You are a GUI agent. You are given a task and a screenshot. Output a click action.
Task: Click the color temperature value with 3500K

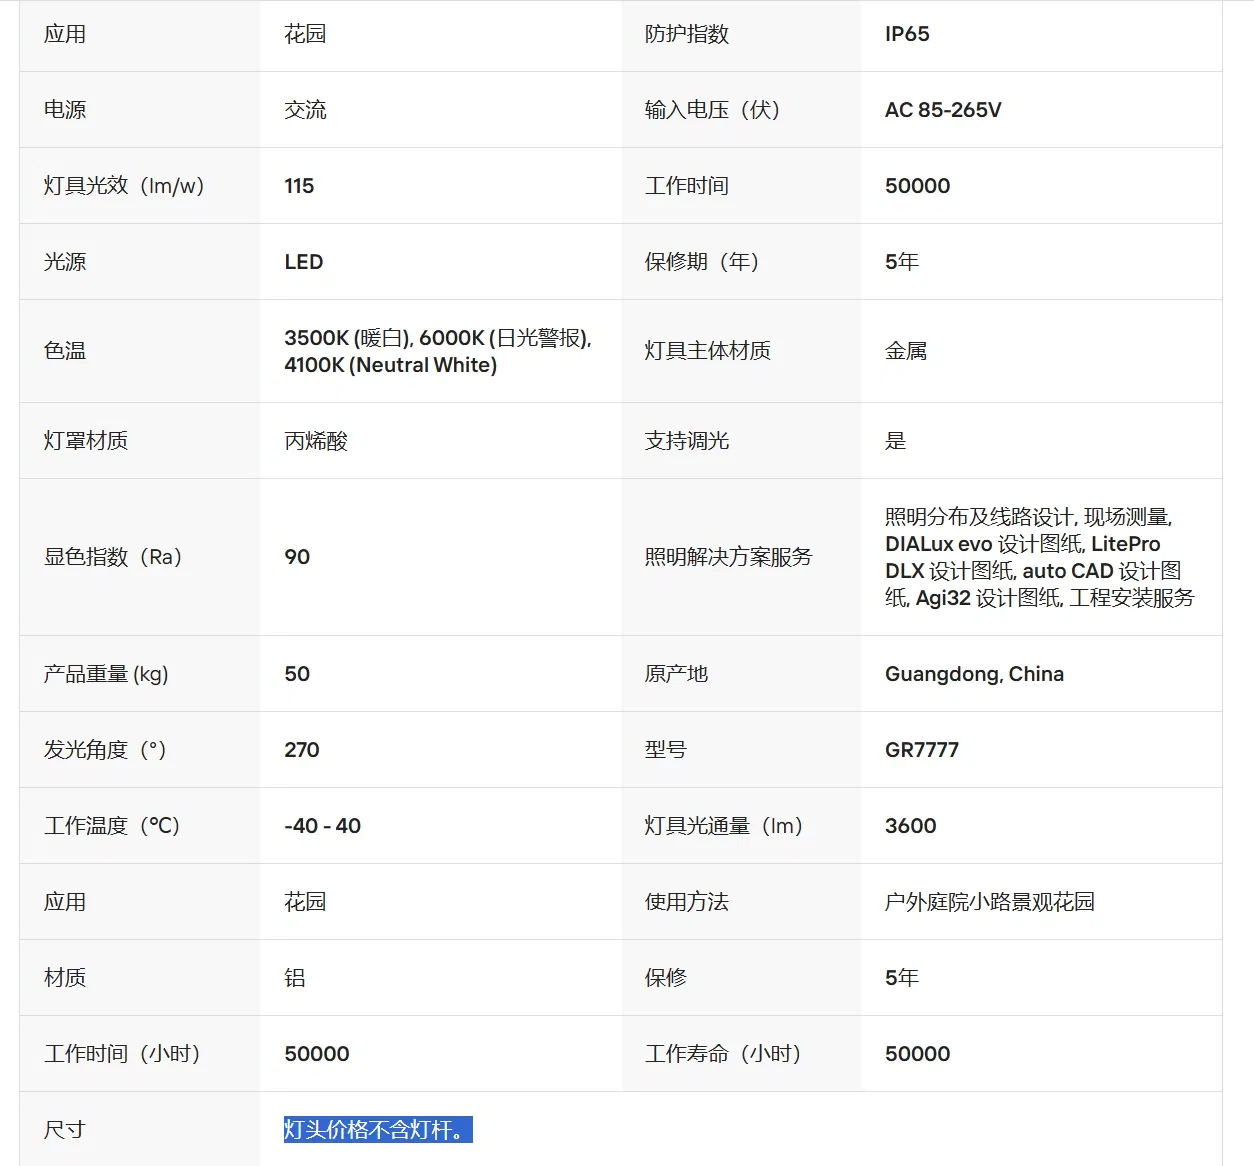[x=438, y=351]
